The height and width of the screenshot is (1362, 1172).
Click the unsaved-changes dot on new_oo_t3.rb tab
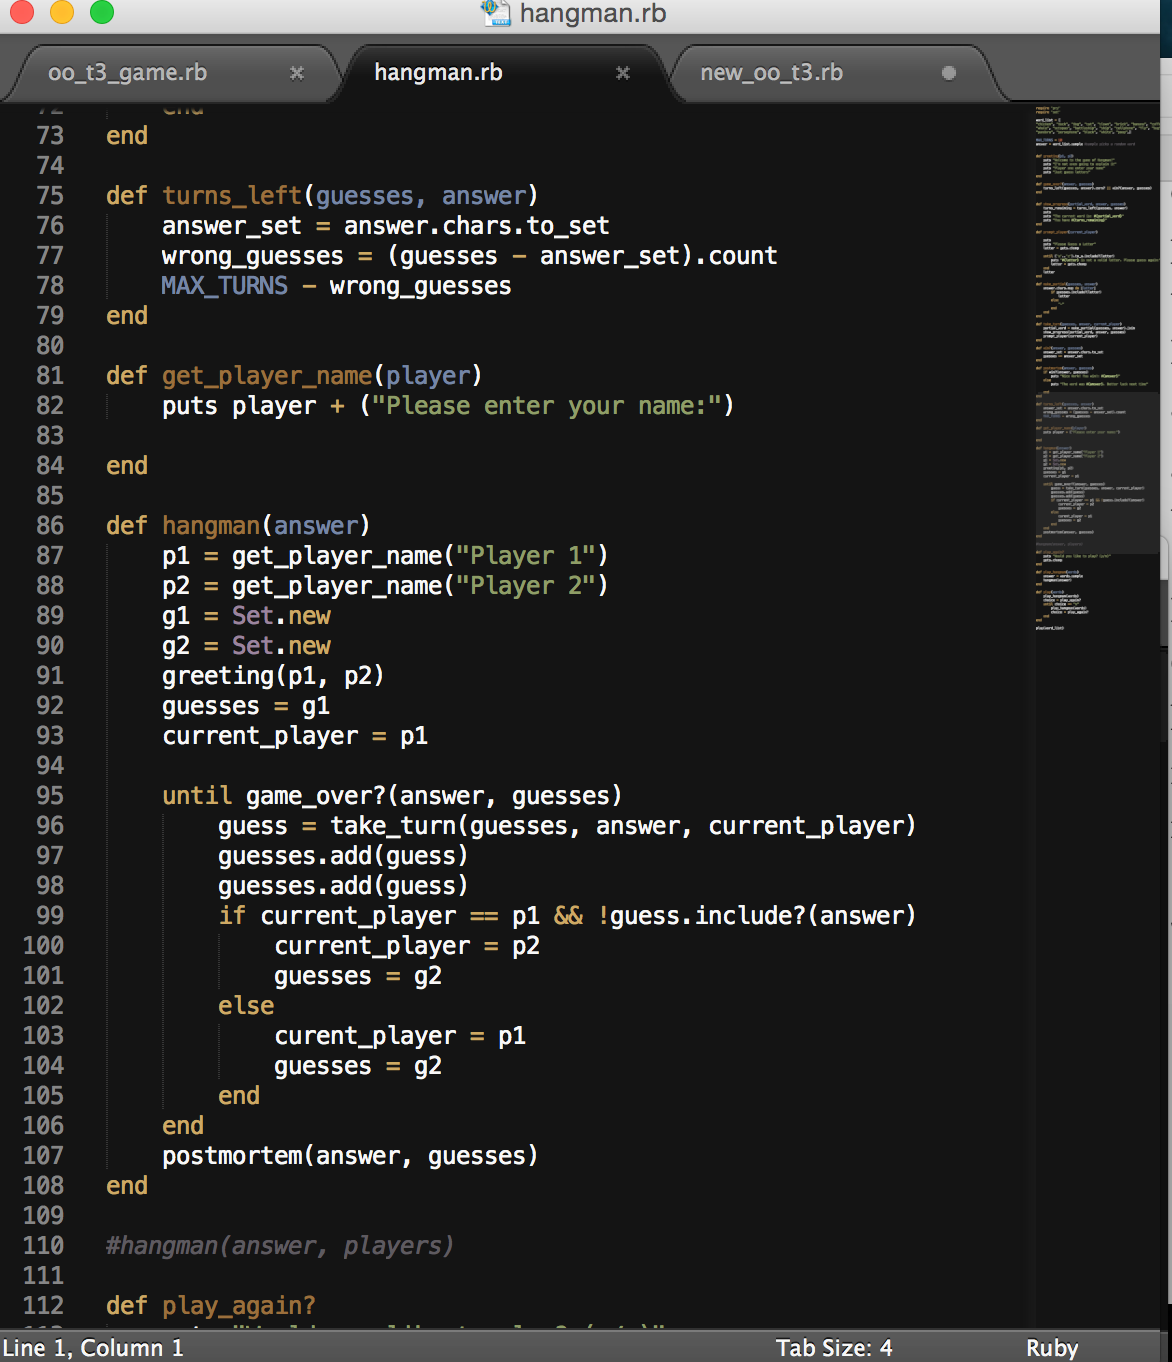point(949,73)
